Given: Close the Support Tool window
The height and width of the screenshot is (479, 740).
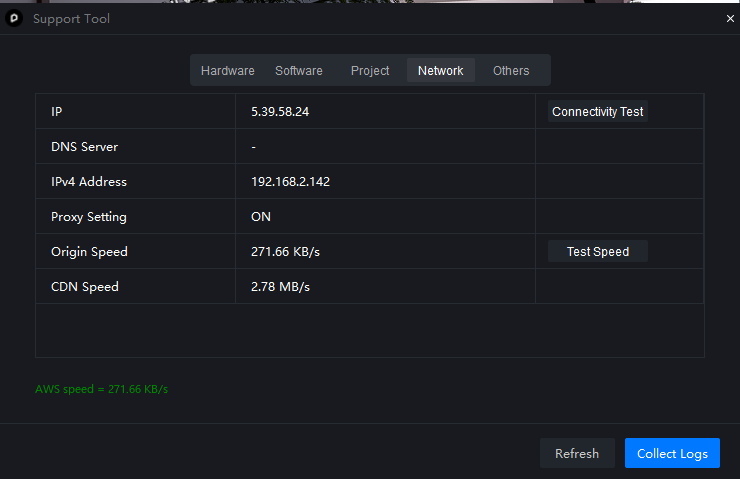Looking at the screenshot, I should point(729,19).
